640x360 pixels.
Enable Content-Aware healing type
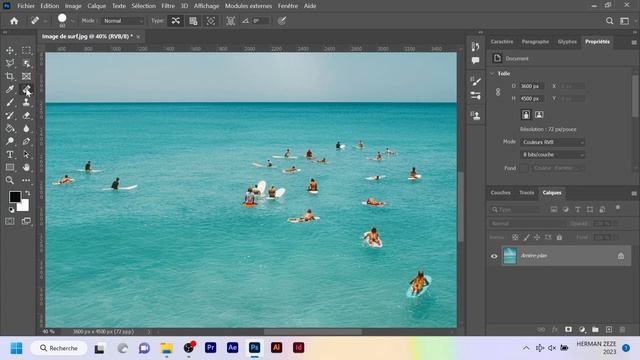click(x=176, y=21)
